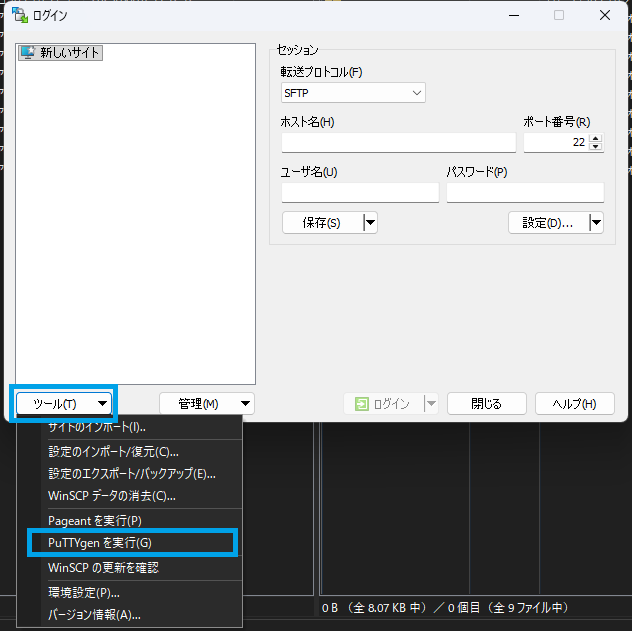Click the パスワード text field
This screenshot has height=631, width=632.
525,192
